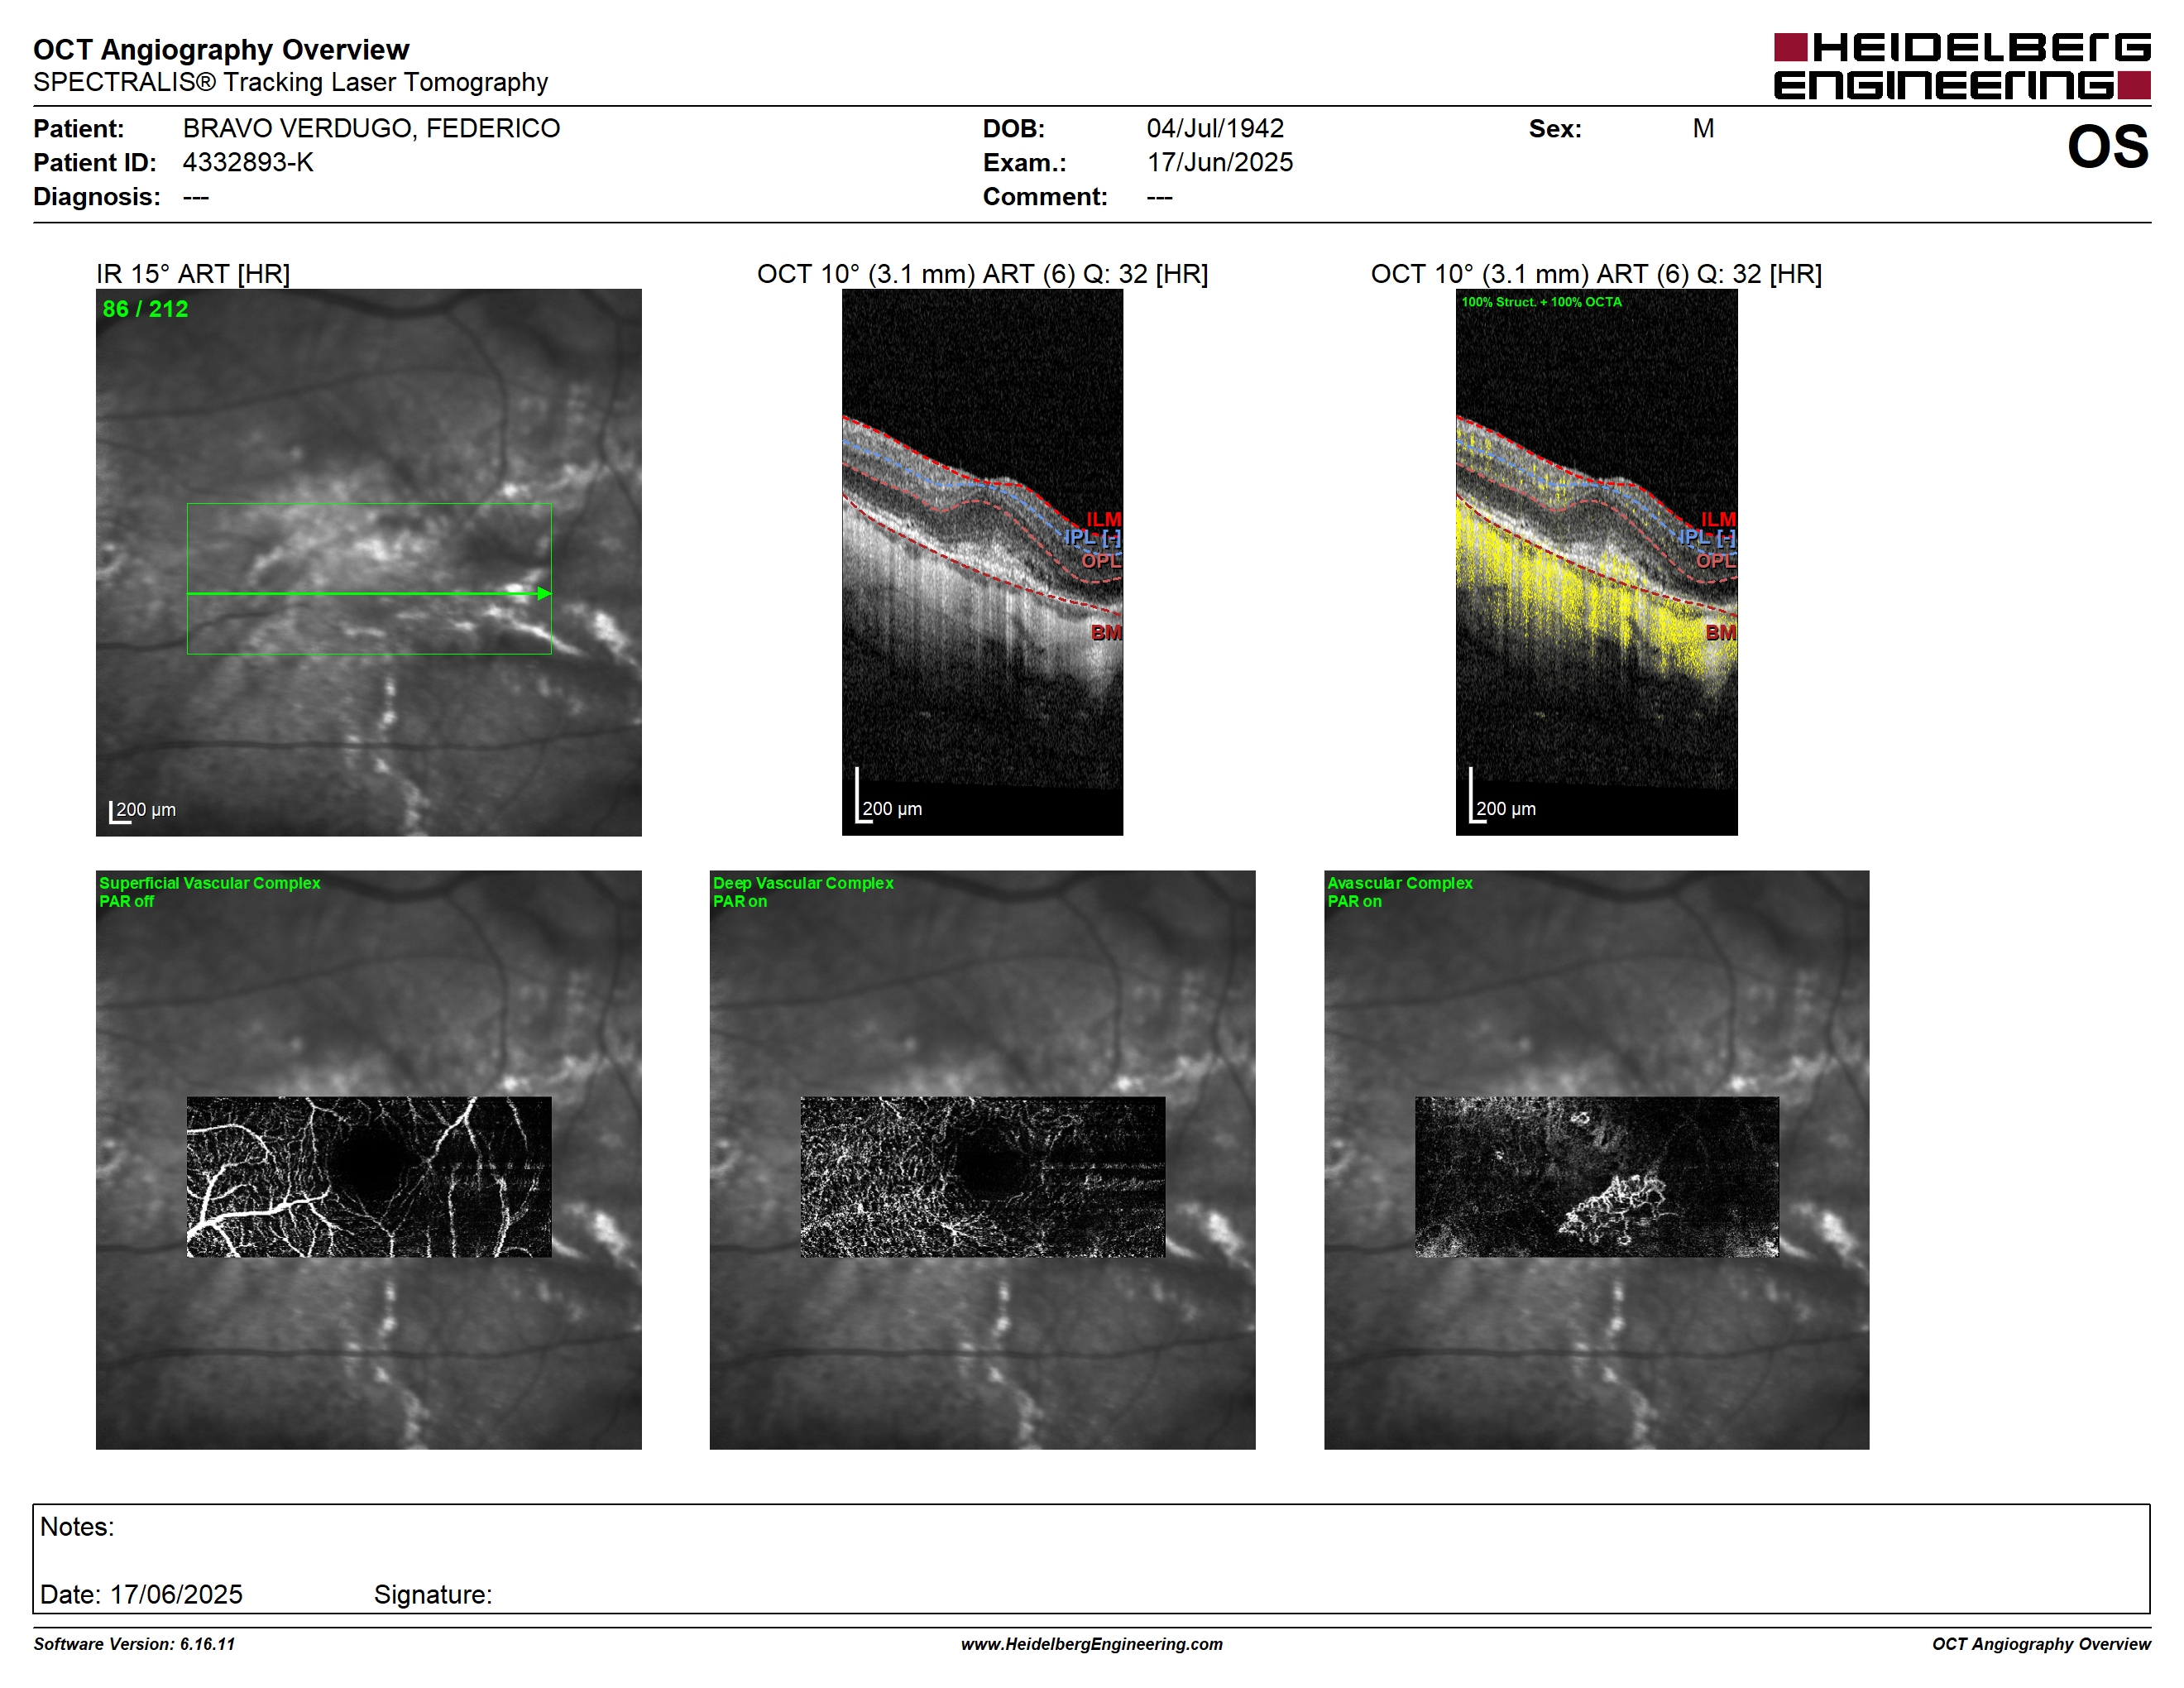Click the '200 µm' scale on IR image
Viewport: 2184px width, 1688px height.
[143, 810]
